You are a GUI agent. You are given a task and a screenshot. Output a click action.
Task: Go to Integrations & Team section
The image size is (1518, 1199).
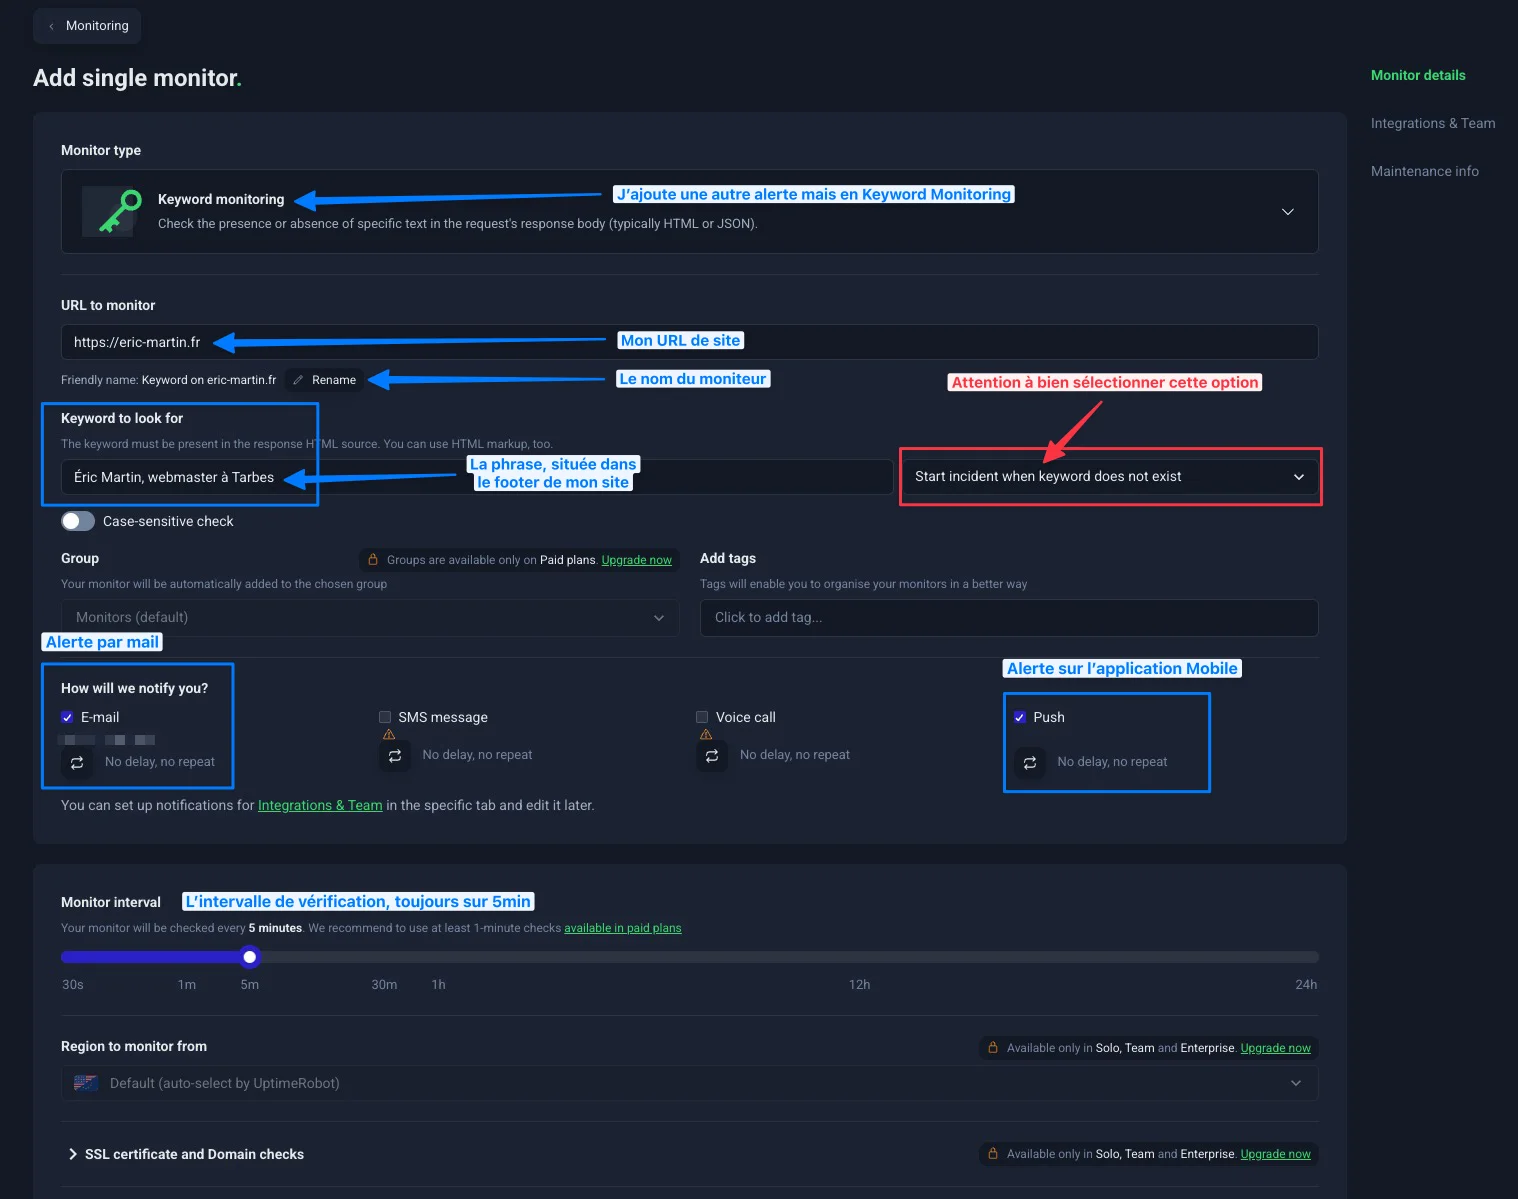[x=1432, y=123]
